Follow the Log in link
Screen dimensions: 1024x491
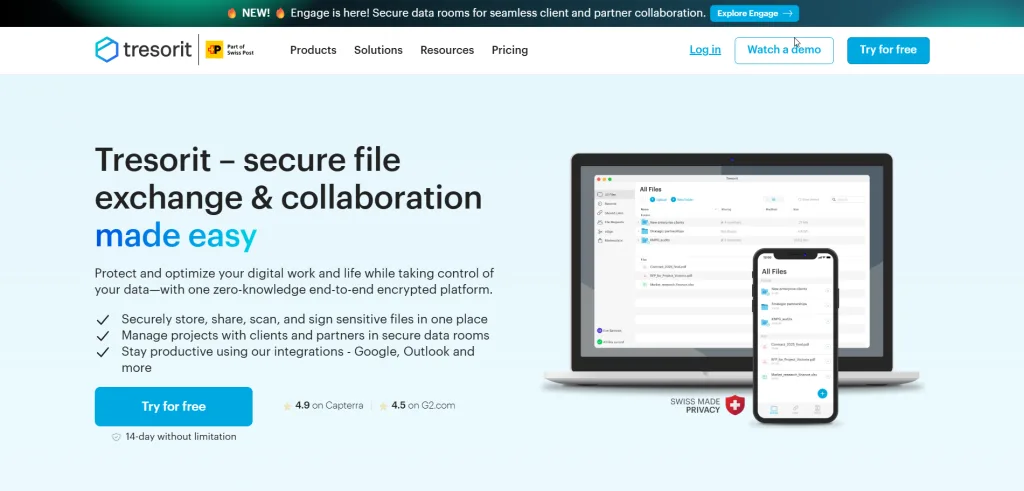(705, 50)
